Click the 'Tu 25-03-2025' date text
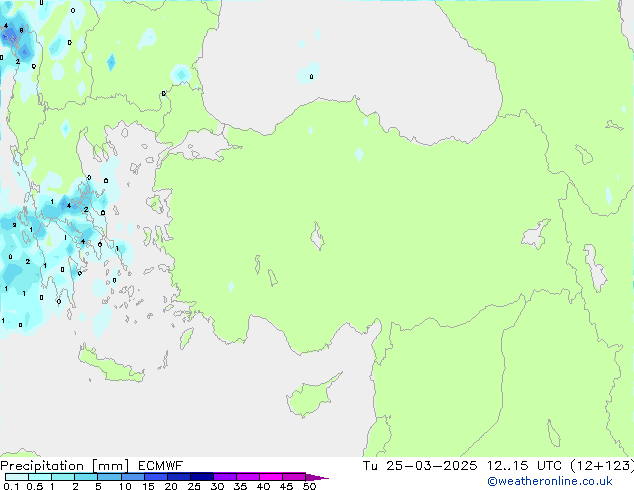This screenshot has width=634, height=490. [x=420, y=466]
